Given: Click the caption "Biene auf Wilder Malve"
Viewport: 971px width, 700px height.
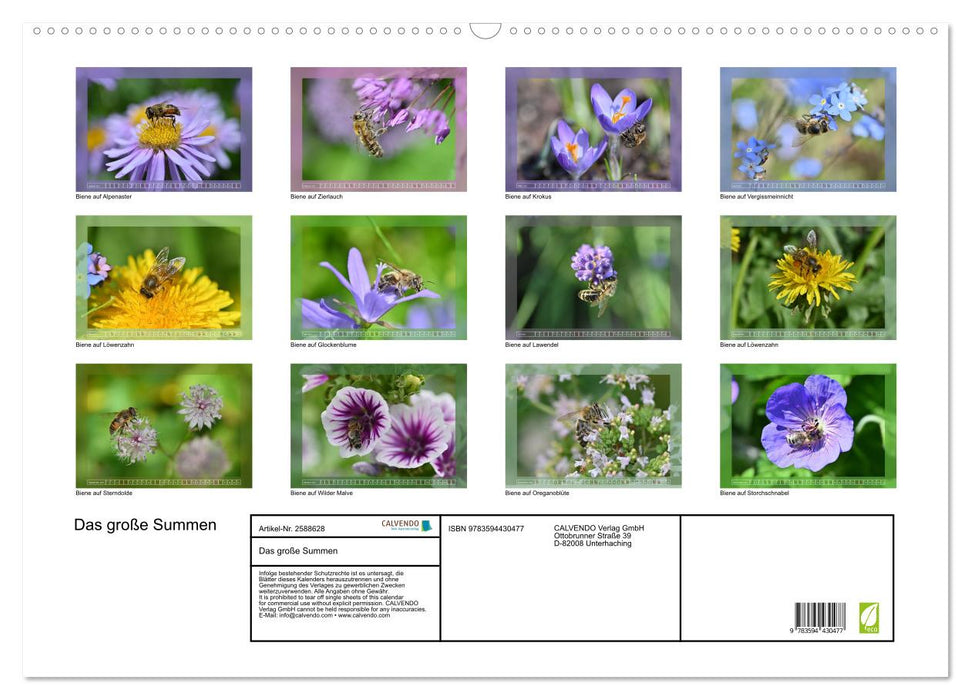Looking at the screenshot, I should [x=321, y=493].
